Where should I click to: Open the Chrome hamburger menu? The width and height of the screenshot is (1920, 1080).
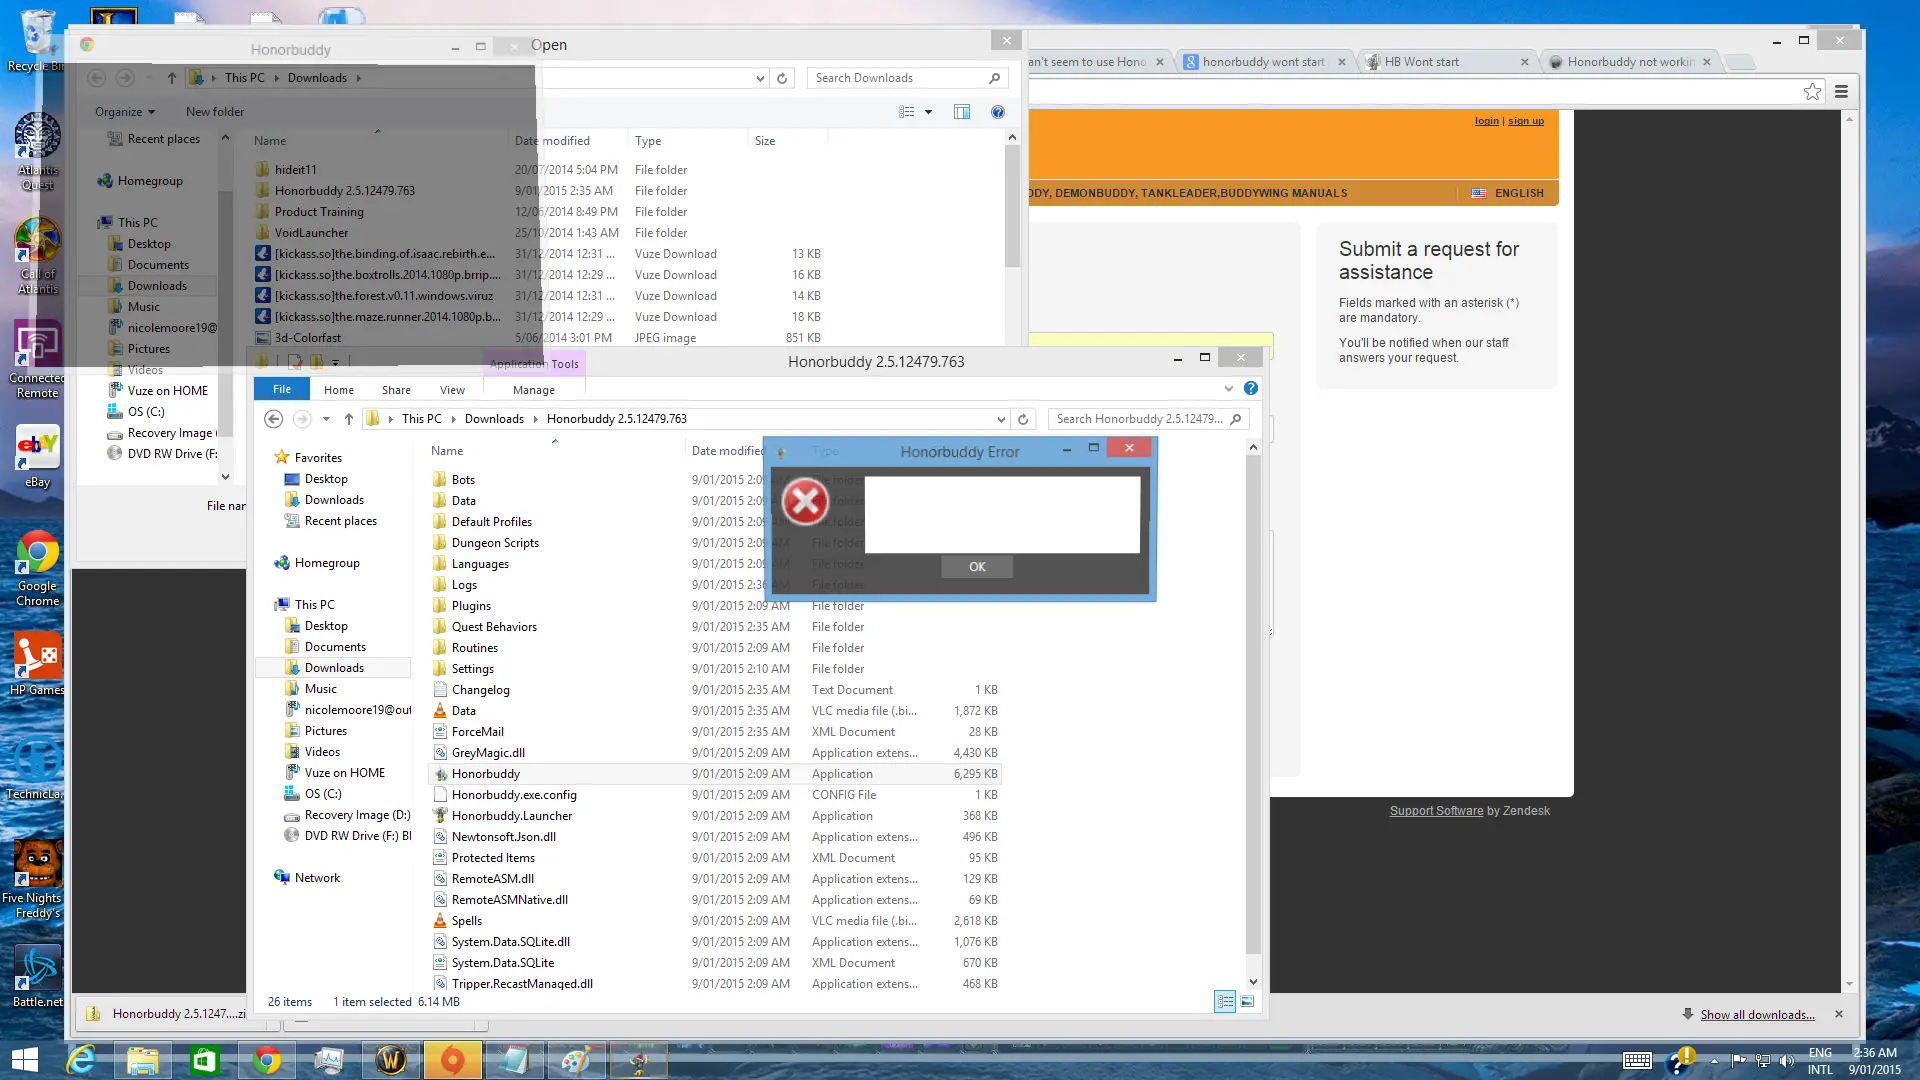pyautogui.click(x=1841, y=92)
